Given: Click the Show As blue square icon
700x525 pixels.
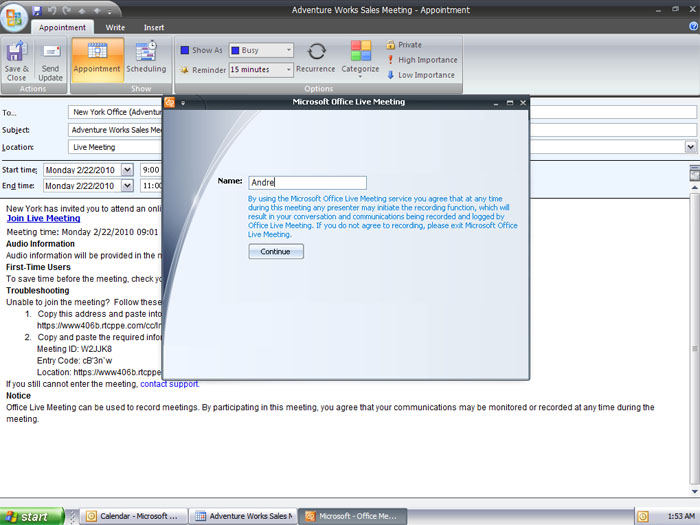Looking at the screenshot, I should click(184, 50).
